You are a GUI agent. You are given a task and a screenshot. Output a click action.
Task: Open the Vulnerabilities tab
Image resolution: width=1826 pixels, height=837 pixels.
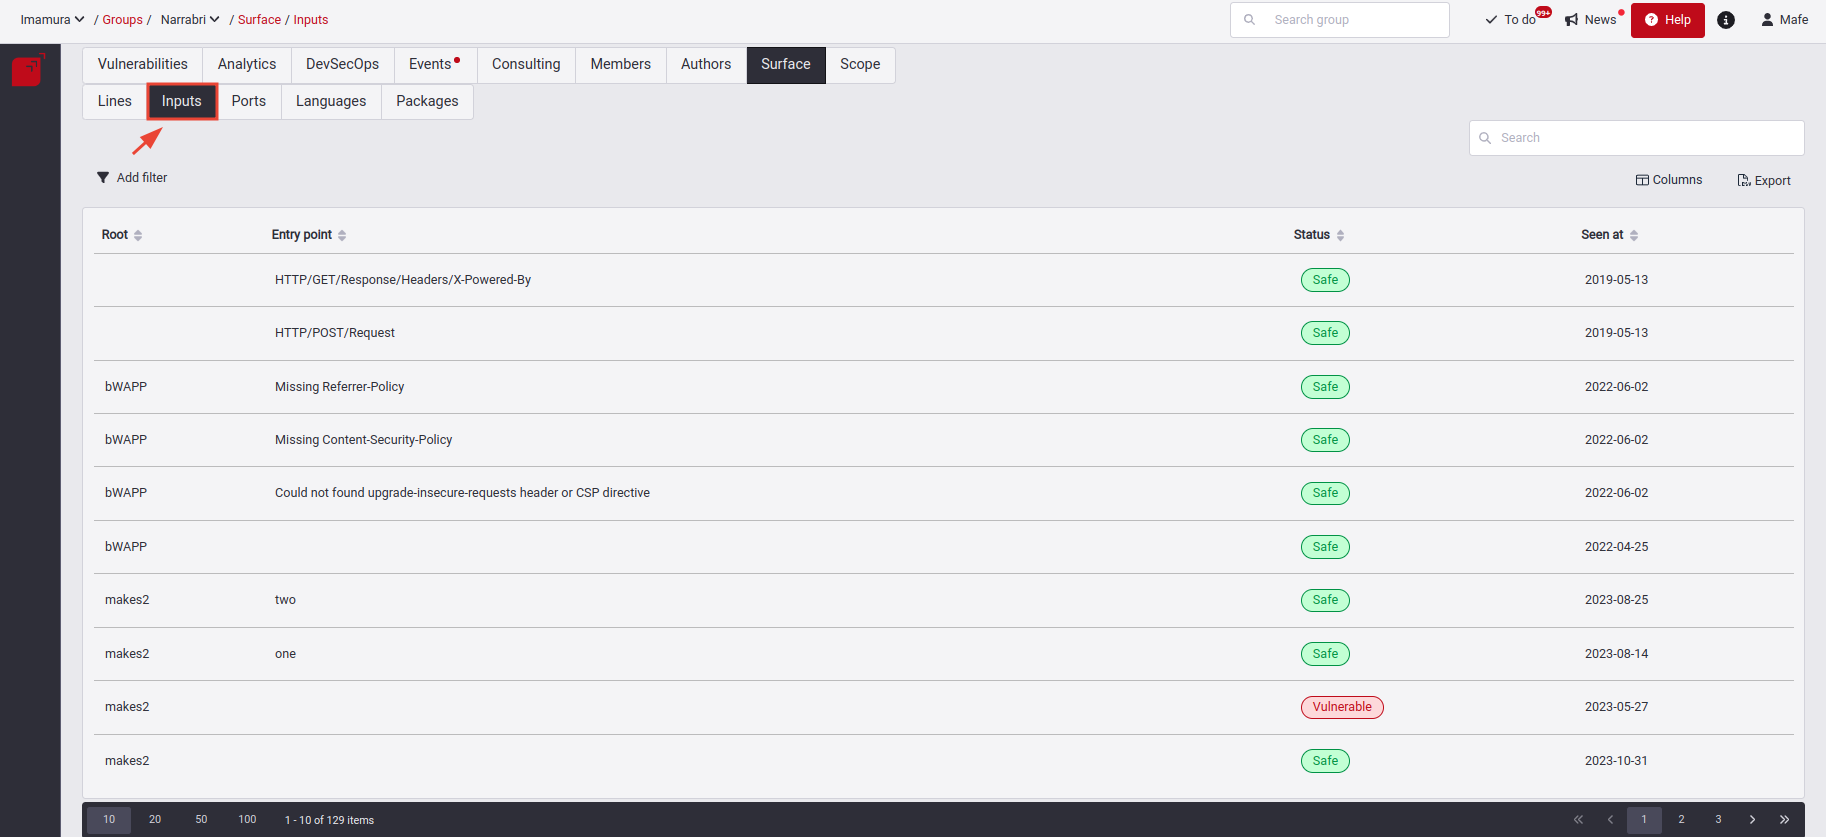click(143, 65)
